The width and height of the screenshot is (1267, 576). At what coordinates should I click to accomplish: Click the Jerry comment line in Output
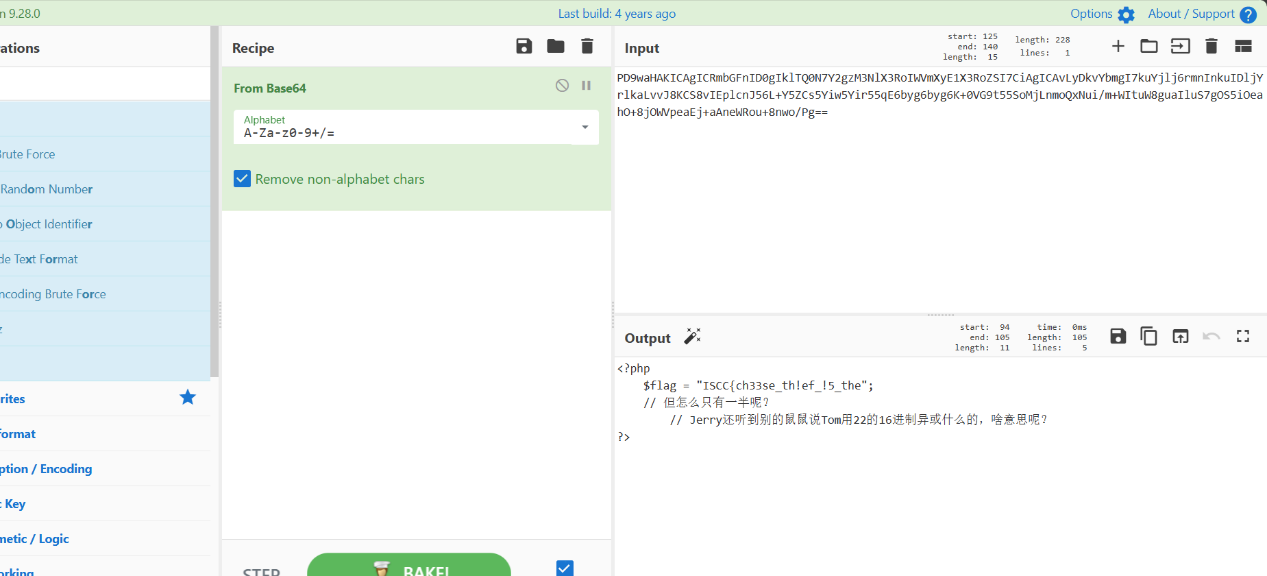[x=859, y=420]
